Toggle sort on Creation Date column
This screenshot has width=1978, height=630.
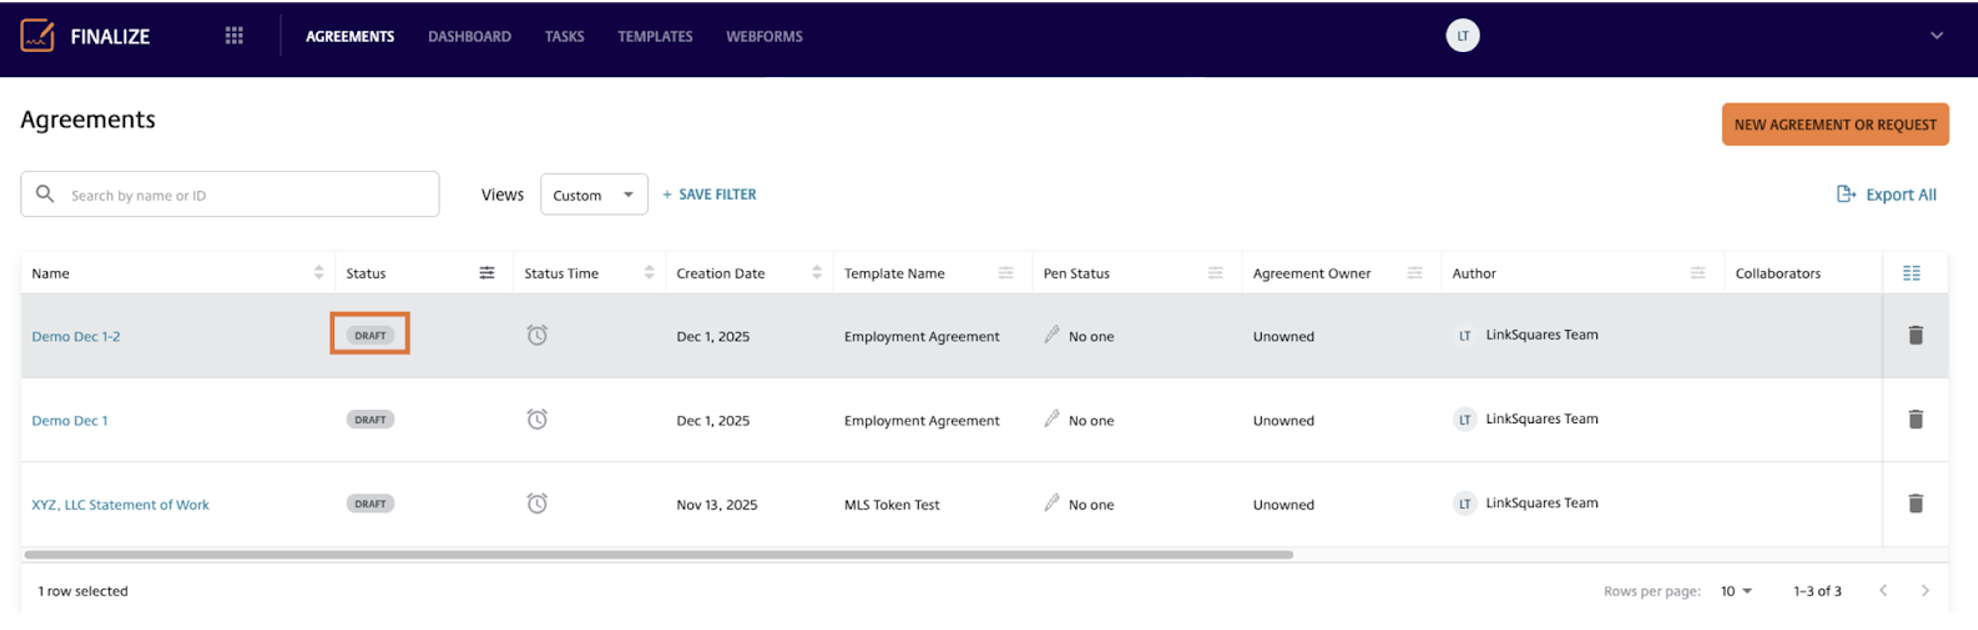tap(816, 273)
